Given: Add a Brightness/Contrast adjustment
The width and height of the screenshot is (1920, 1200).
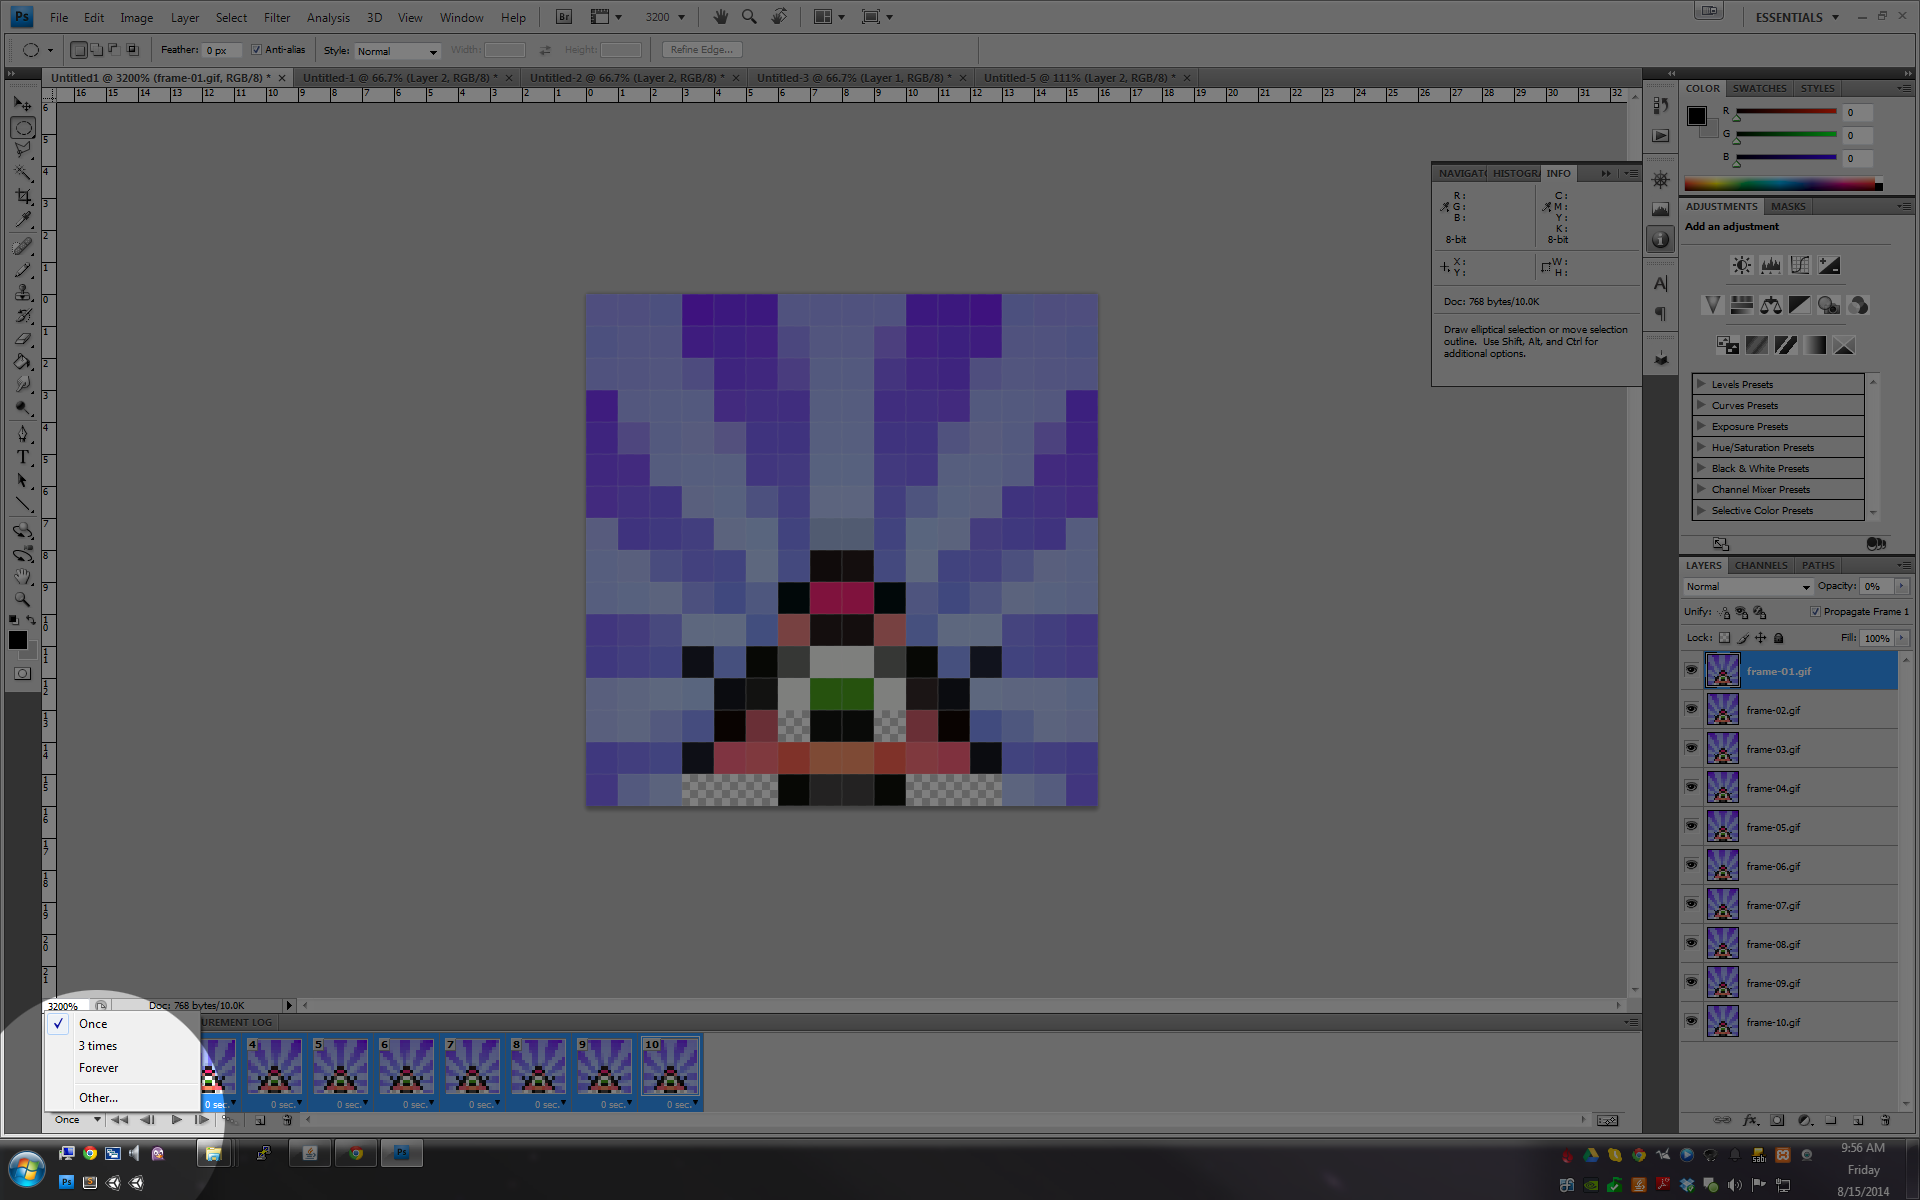Looking at the screenshot, I should point(1741,265).
